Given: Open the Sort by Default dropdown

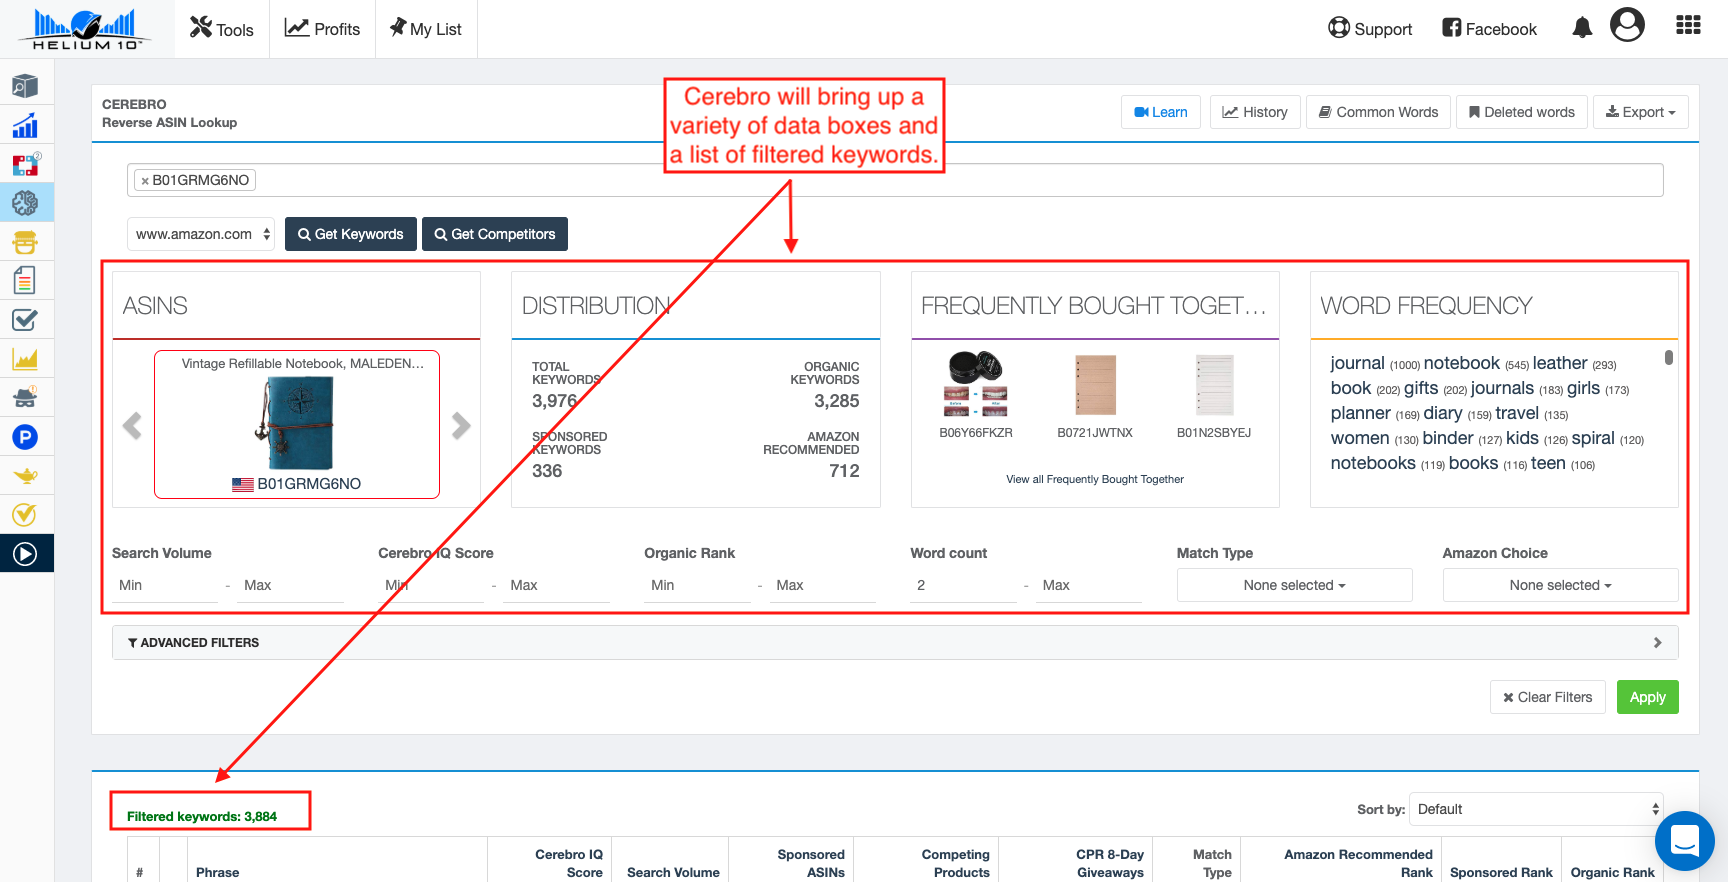Looking at the screenshot, I should click(1537, 809).
